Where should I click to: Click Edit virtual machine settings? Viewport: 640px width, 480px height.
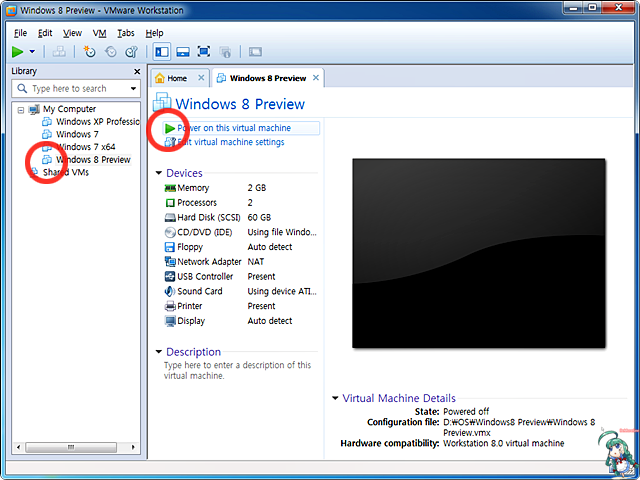pos(231,142)
